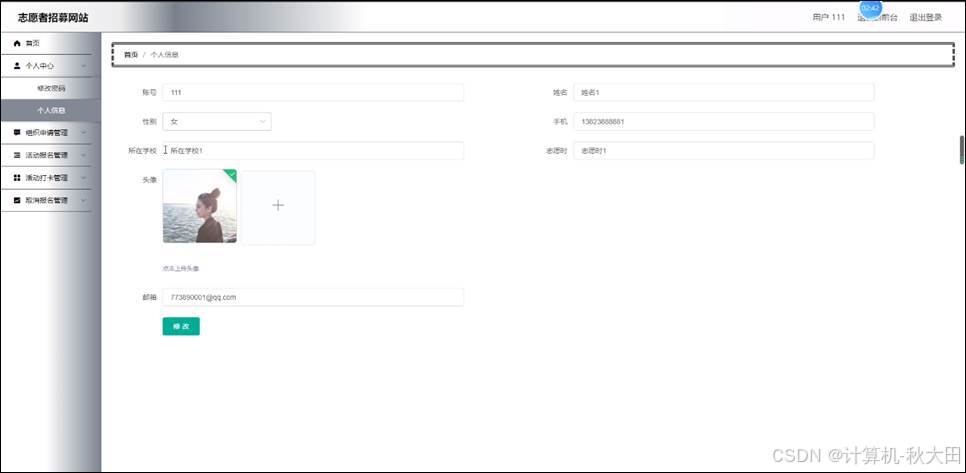
Task: Click the 手机 phone number field
Action: pyautogui.click(x=723, y=122)
